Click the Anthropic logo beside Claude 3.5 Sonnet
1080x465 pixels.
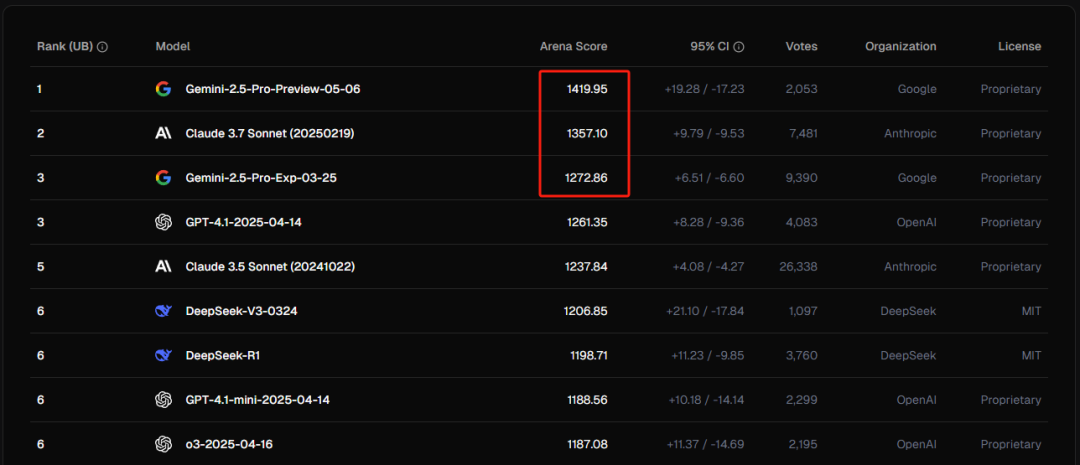click(x=163, y=267)
